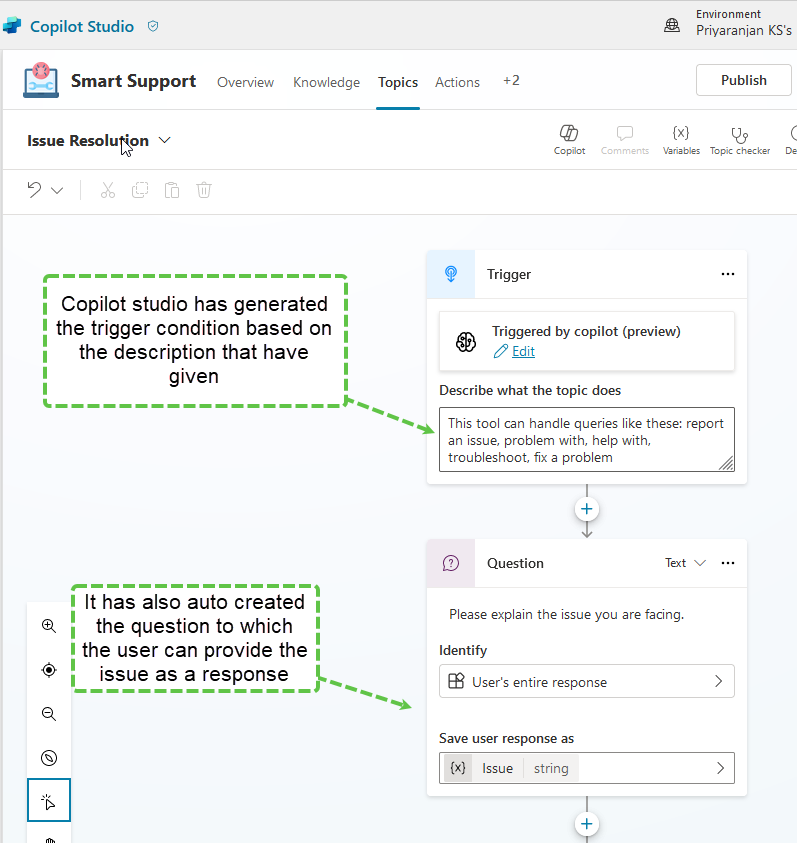This screenshot has height=843, width=797.
Task: Open the Trigger node more options menu
Action: tap(727, 274)
